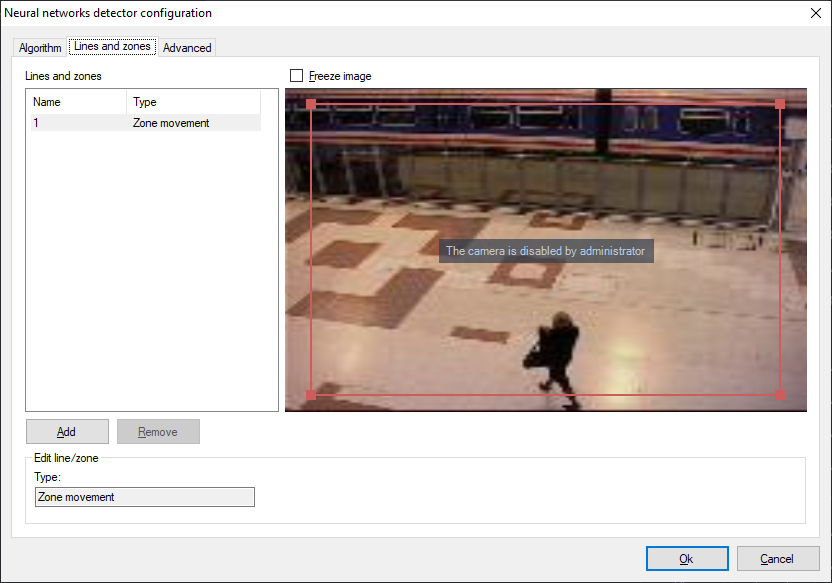Switch to the Algorithm tab
The height and width of the screenshot is (583, 832).
coord(40,48)
